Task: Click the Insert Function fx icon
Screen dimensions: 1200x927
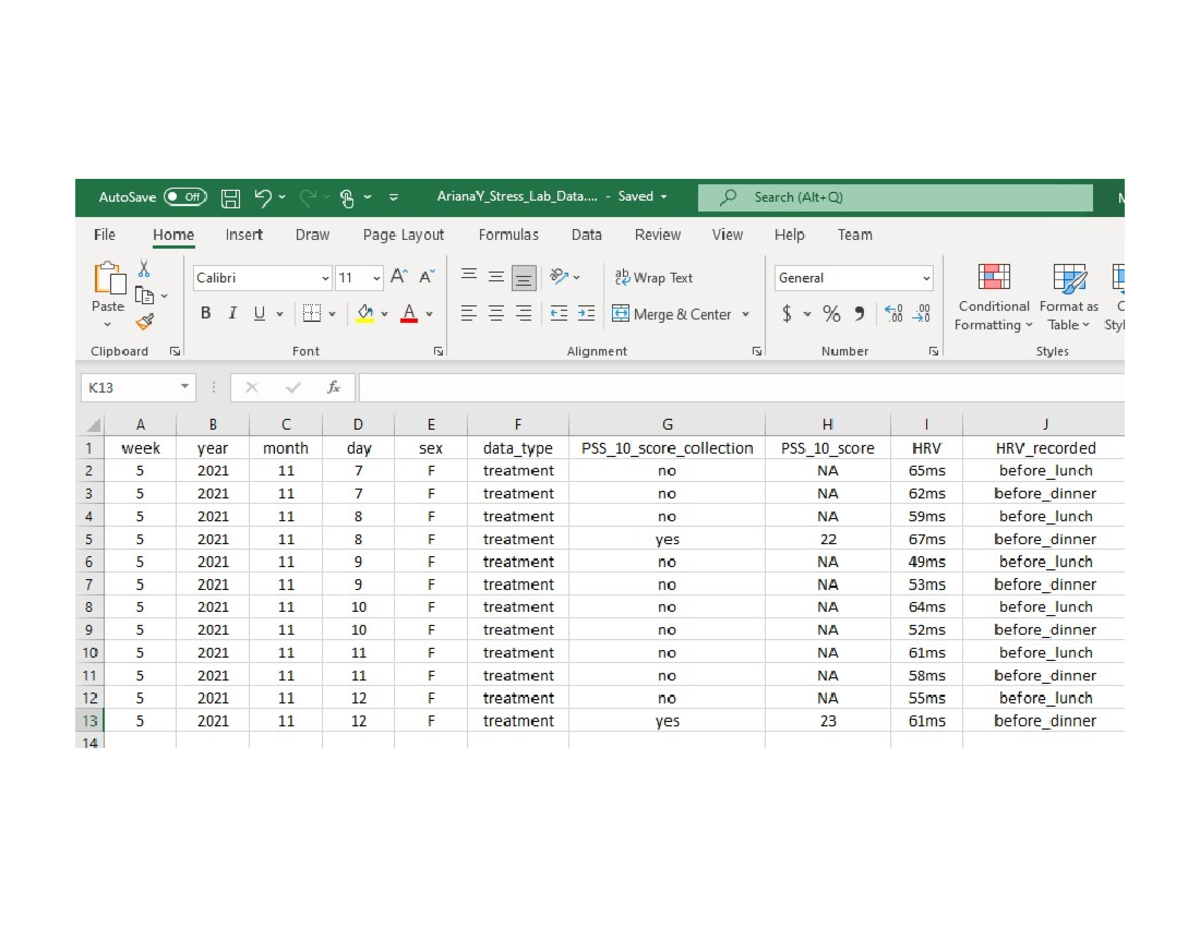Action: coord(333,388)
